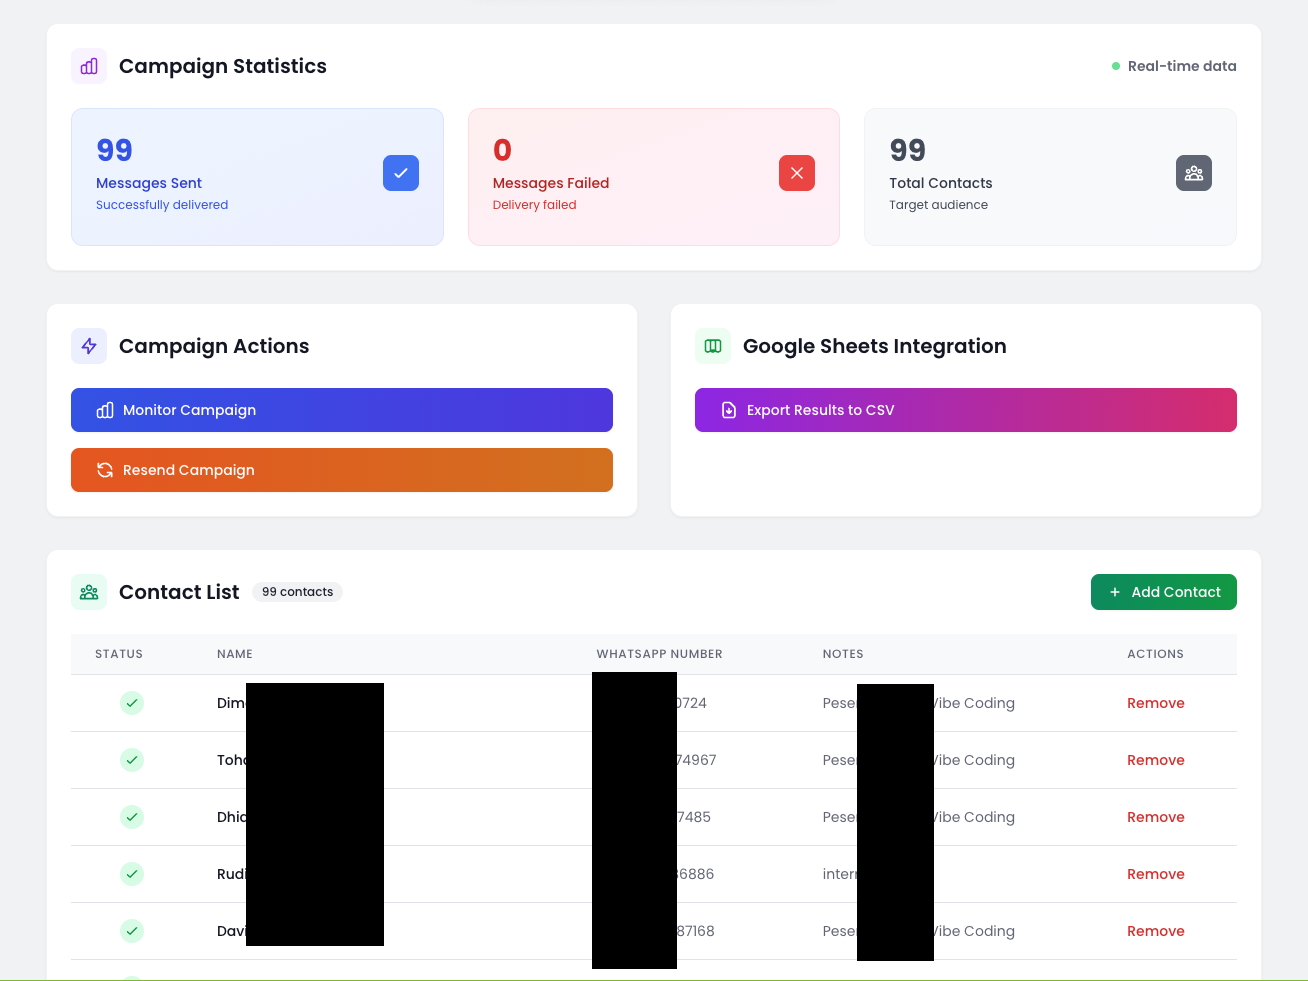Click the red X icon on Messages Failed
Image resolution: width=1308 pixels, height=981 pixels.
coord(797,173)
